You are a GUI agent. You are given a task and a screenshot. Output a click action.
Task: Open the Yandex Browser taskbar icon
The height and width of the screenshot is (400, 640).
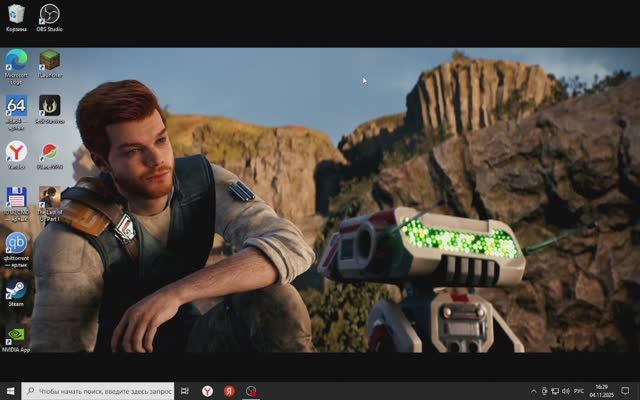(207, 391)
